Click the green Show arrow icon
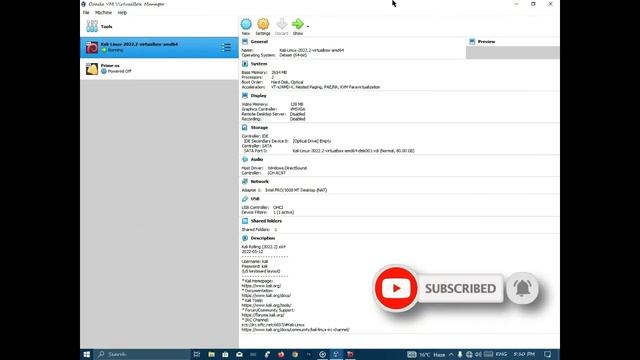 point(298,24)
